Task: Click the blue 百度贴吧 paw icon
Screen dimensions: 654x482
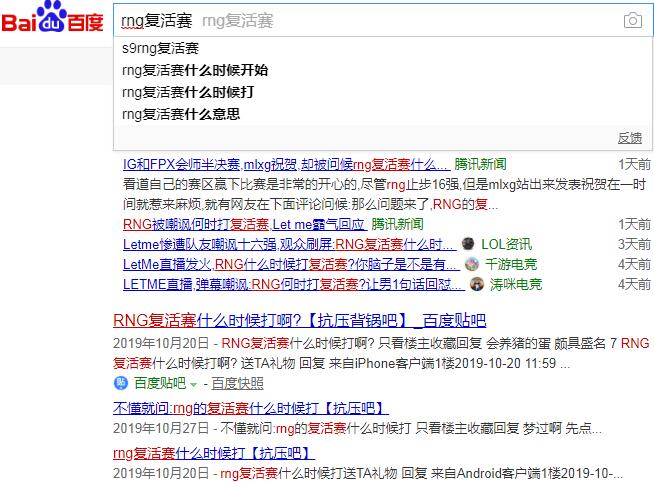Action: [118, 383]
